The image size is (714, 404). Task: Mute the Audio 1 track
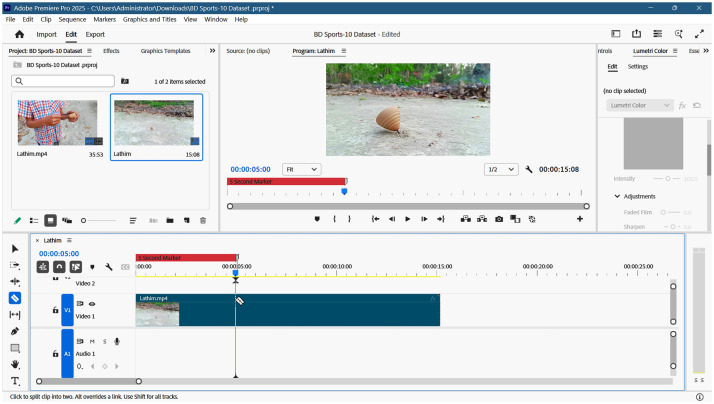tap(92, 341)
